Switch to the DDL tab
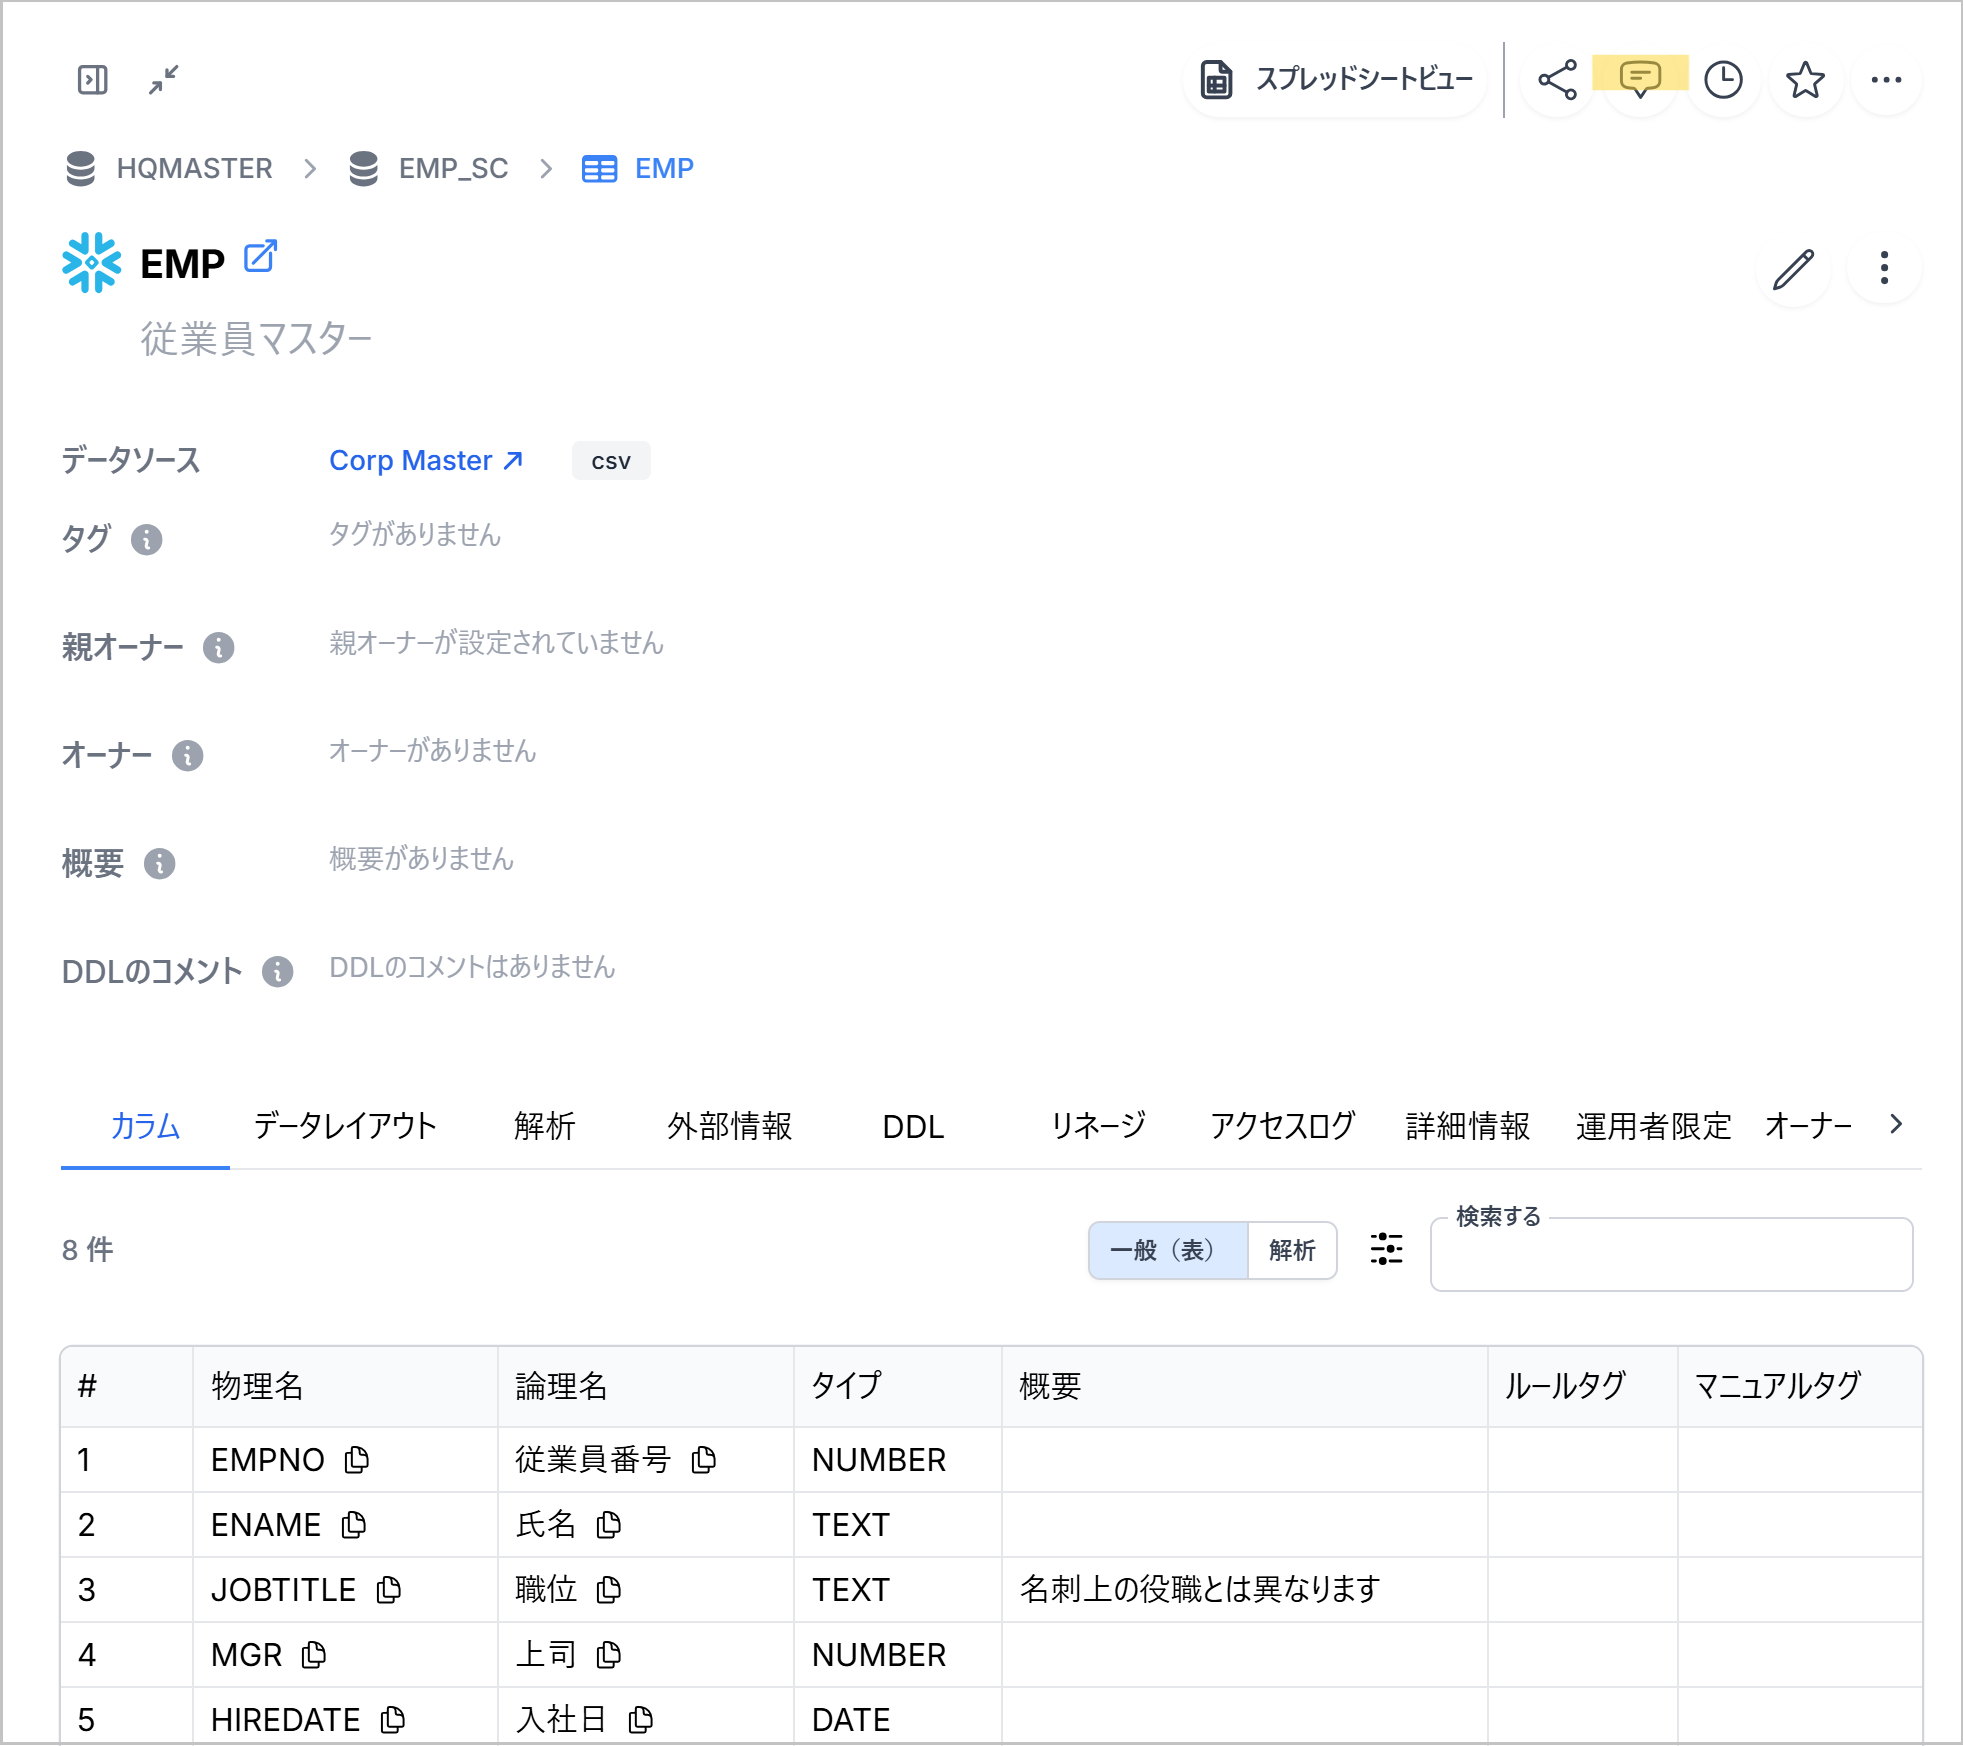The image size is (1963, 1746). pyautogui.click(x=913, y=1126)
